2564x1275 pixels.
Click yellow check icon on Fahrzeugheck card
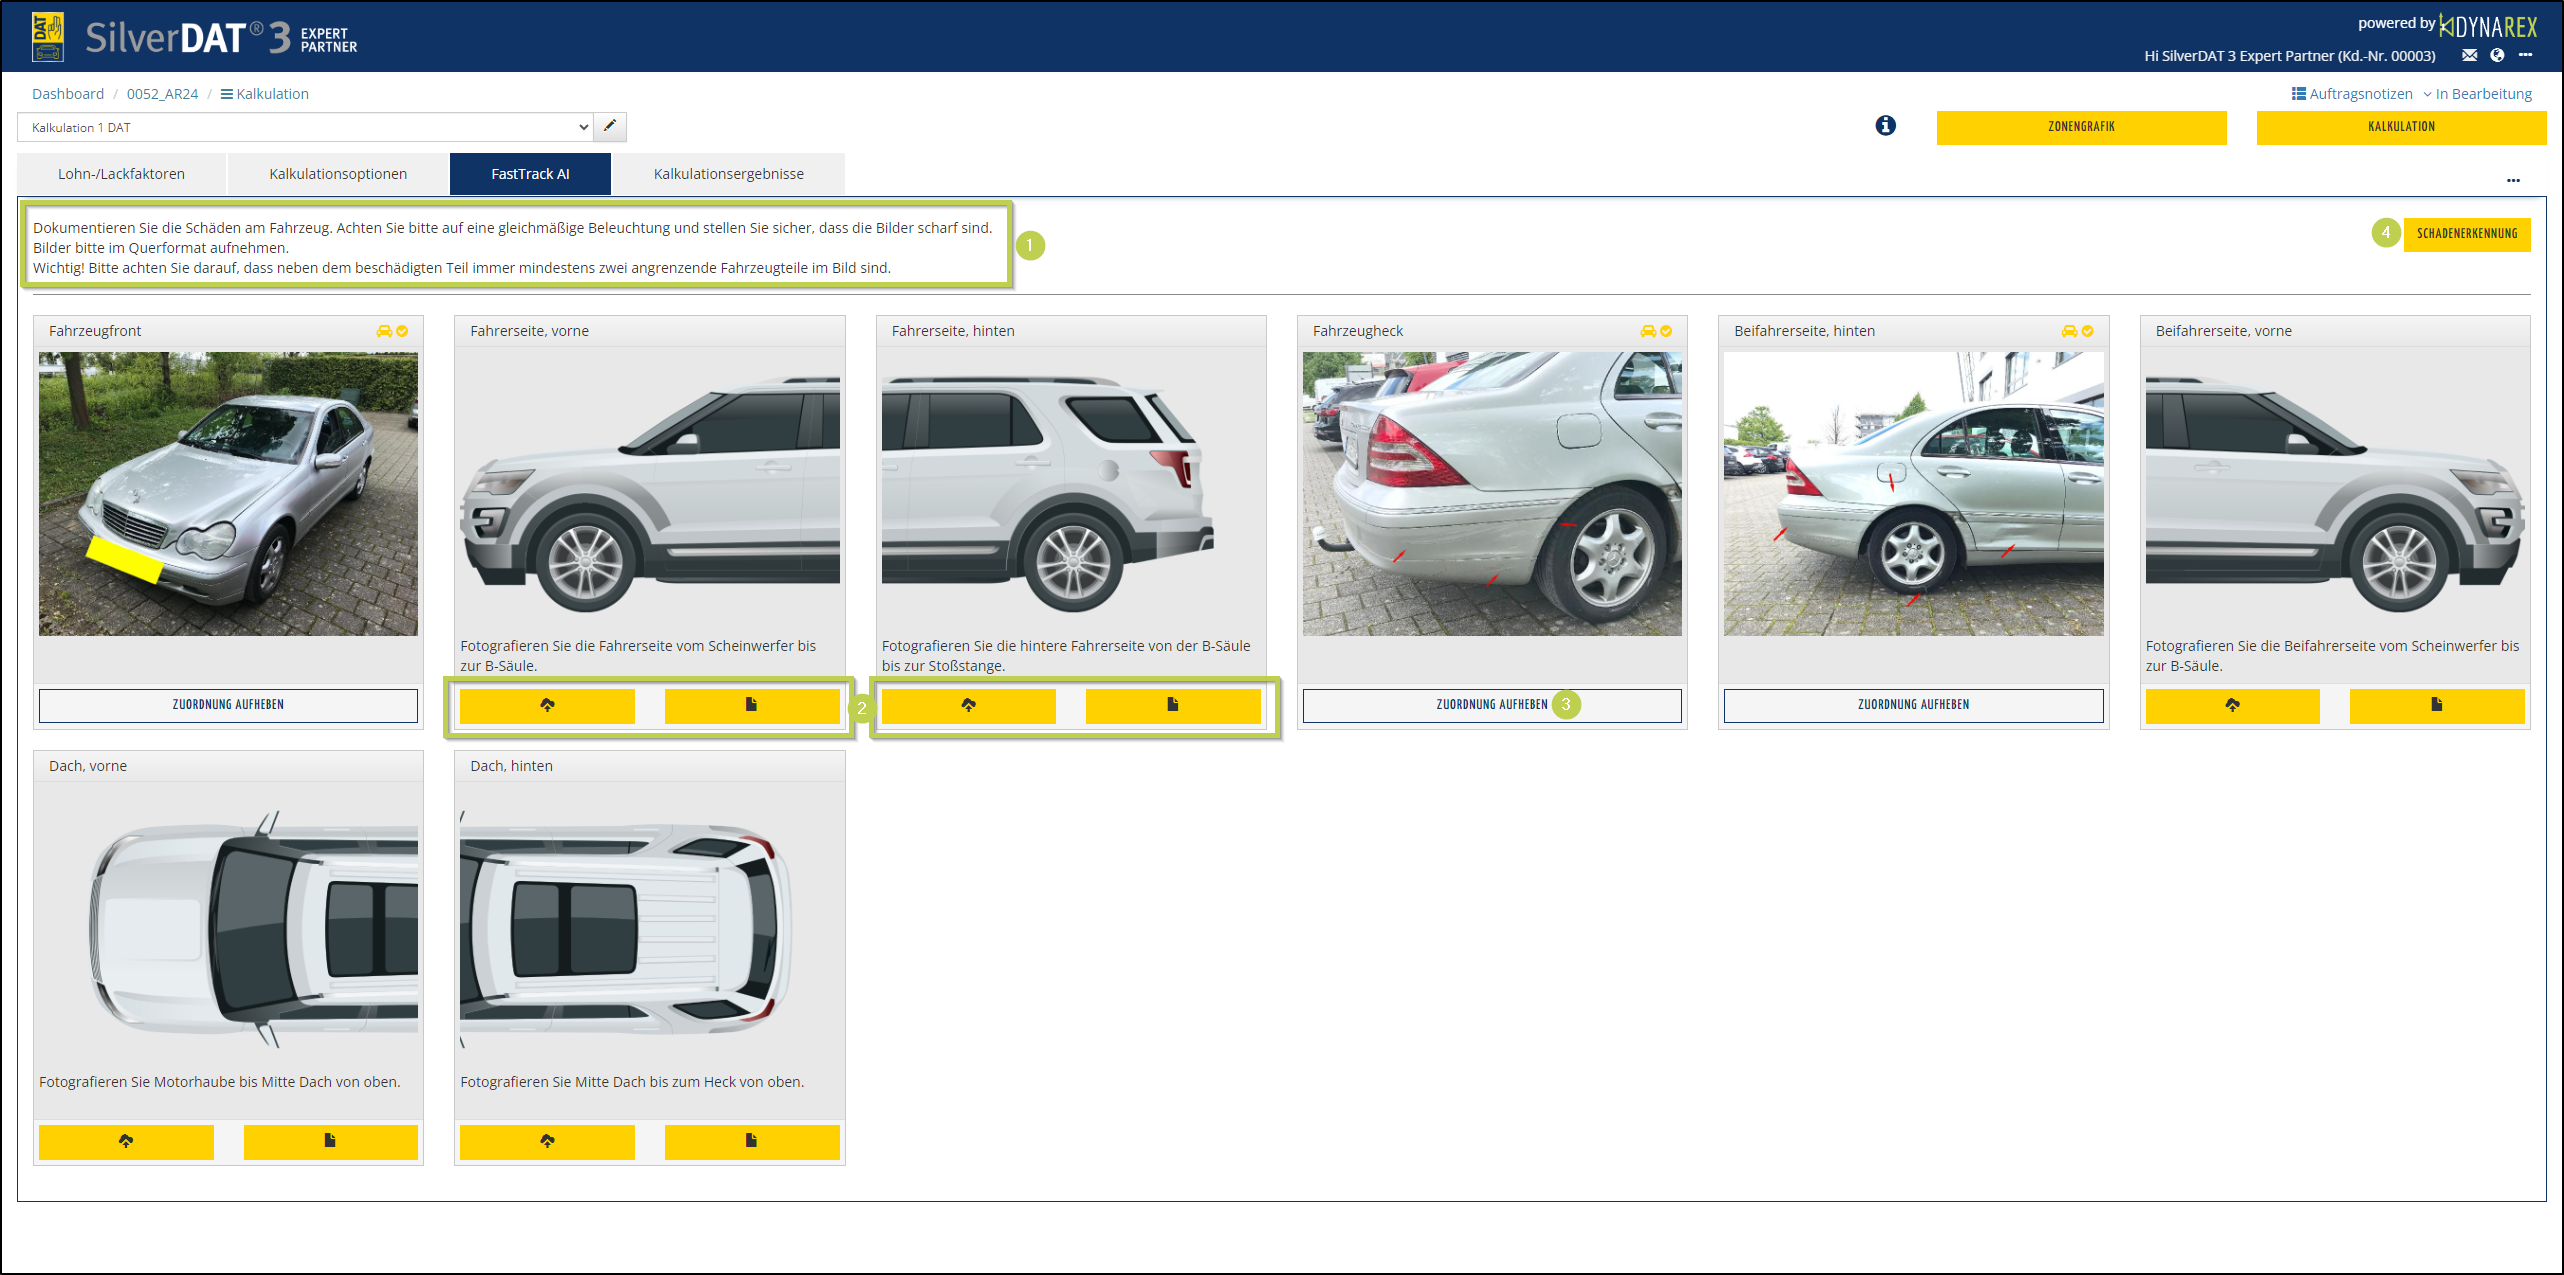(1666, 331)
